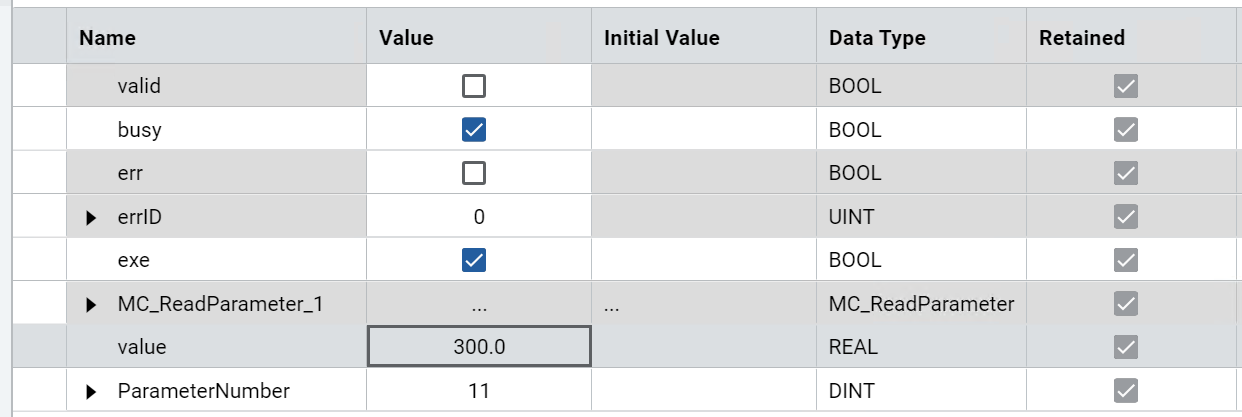This screenshot has width=1242, height=417.
Task: Expand the MC_ReadParameter_1 structure
Action: coord(92,304)
